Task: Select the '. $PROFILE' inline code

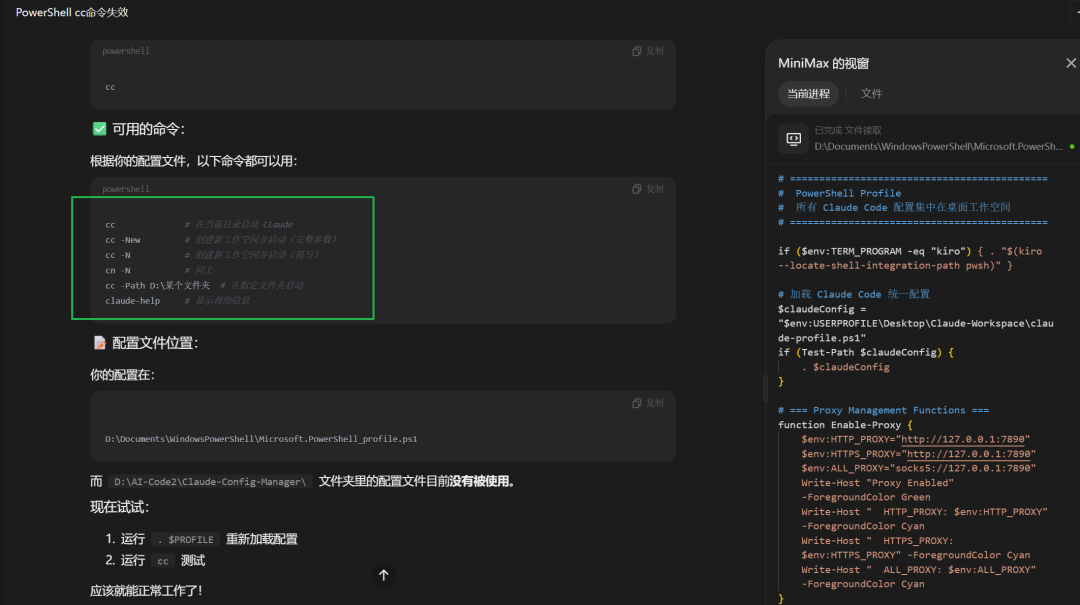Action: click(185, 540)
